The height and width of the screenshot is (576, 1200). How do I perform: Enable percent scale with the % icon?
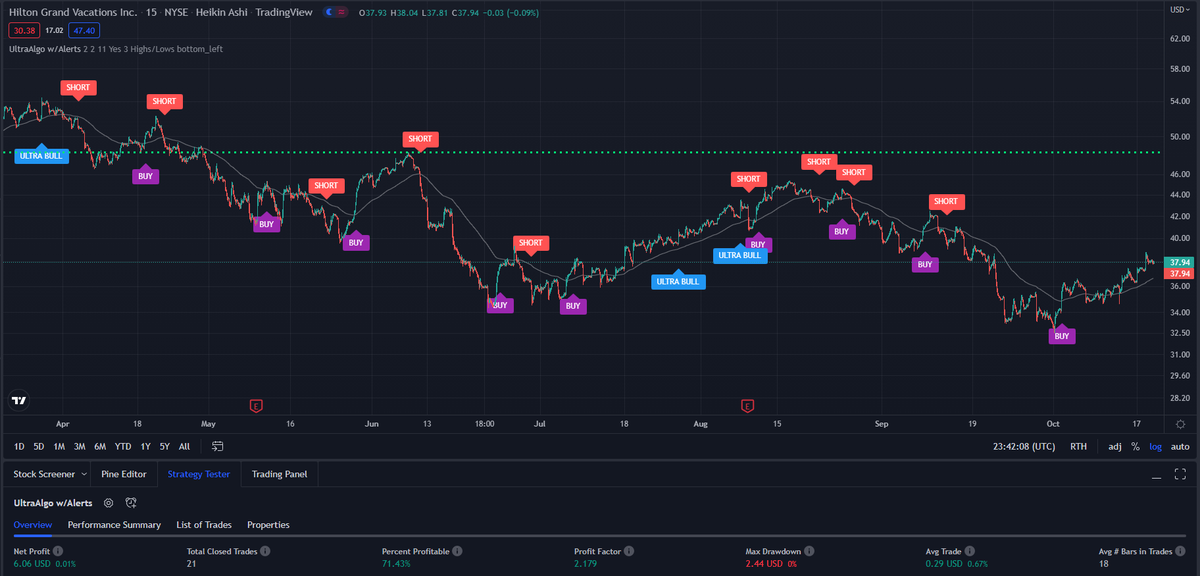click(1135, 446)
